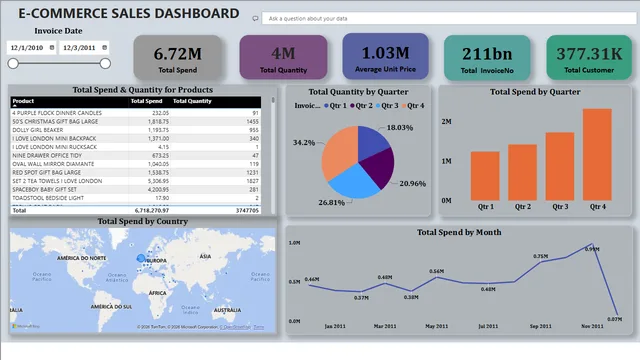Click the 0.56M data label on line chart
Viewport: 640px width, 360px height.
pos(436,271)
